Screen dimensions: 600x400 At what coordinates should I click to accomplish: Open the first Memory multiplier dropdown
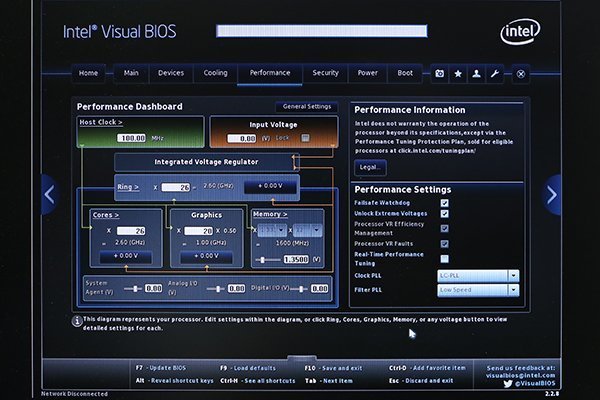coord(272,229)
